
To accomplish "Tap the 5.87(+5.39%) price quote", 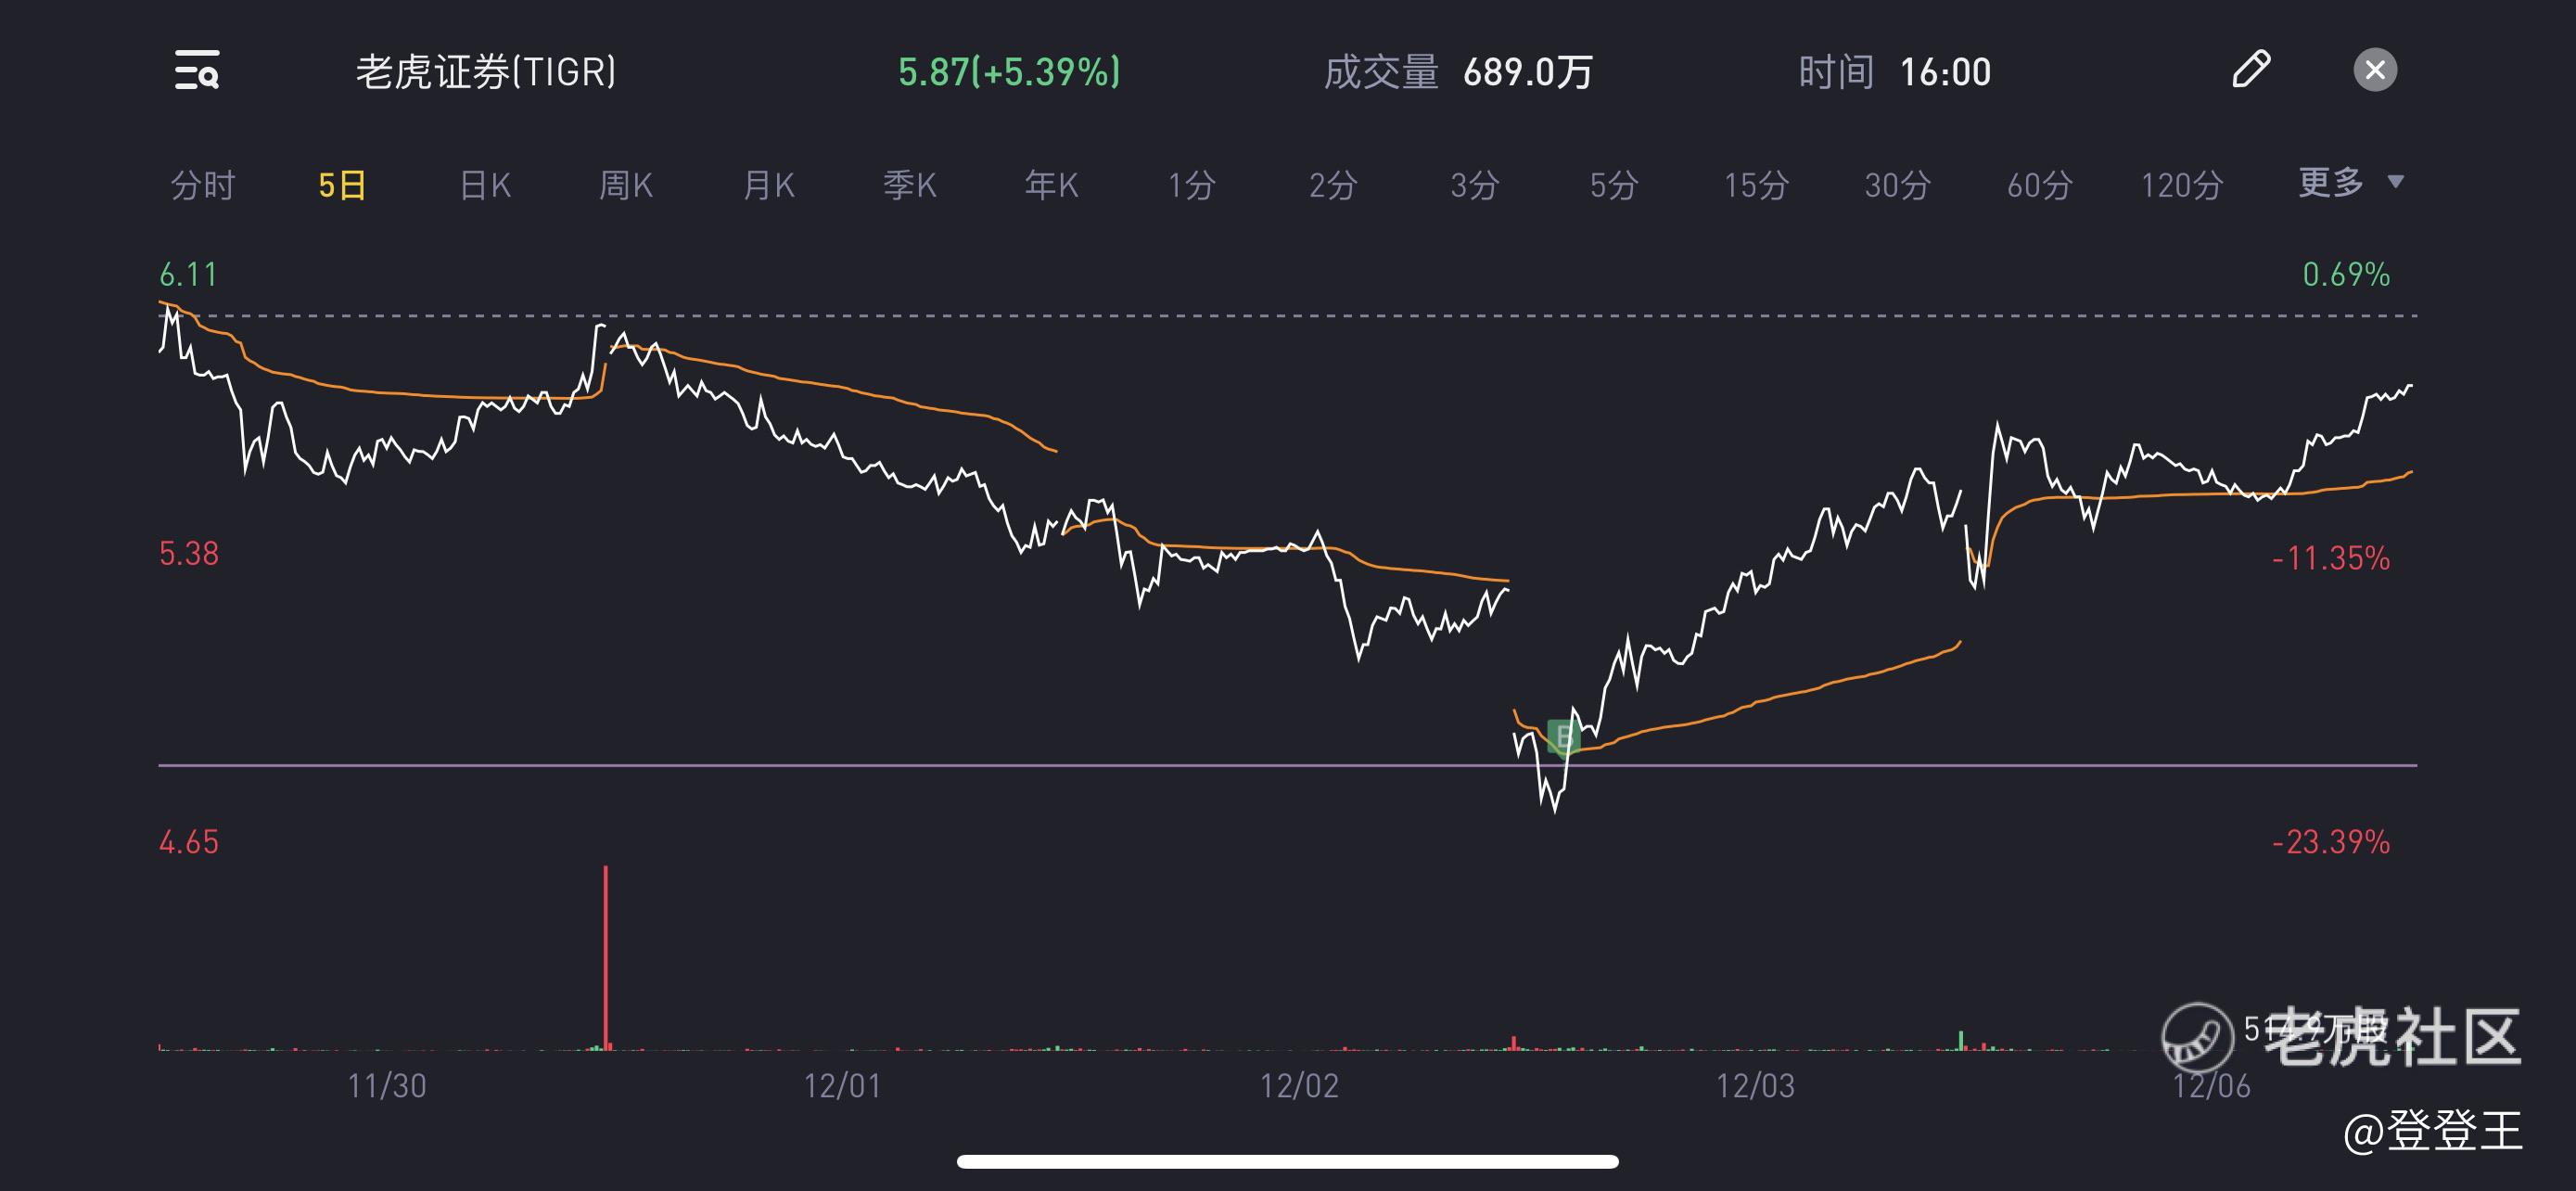I will (x=1009, y=72).
